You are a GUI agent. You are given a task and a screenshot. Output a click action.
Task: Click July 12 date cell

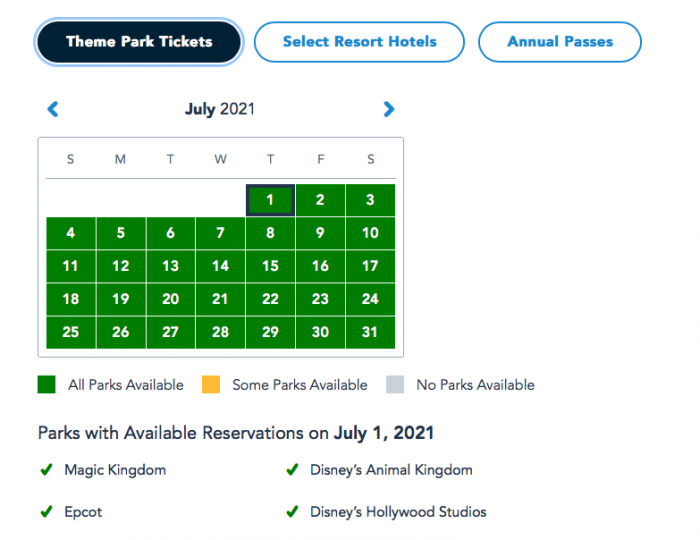click(120, 266)
